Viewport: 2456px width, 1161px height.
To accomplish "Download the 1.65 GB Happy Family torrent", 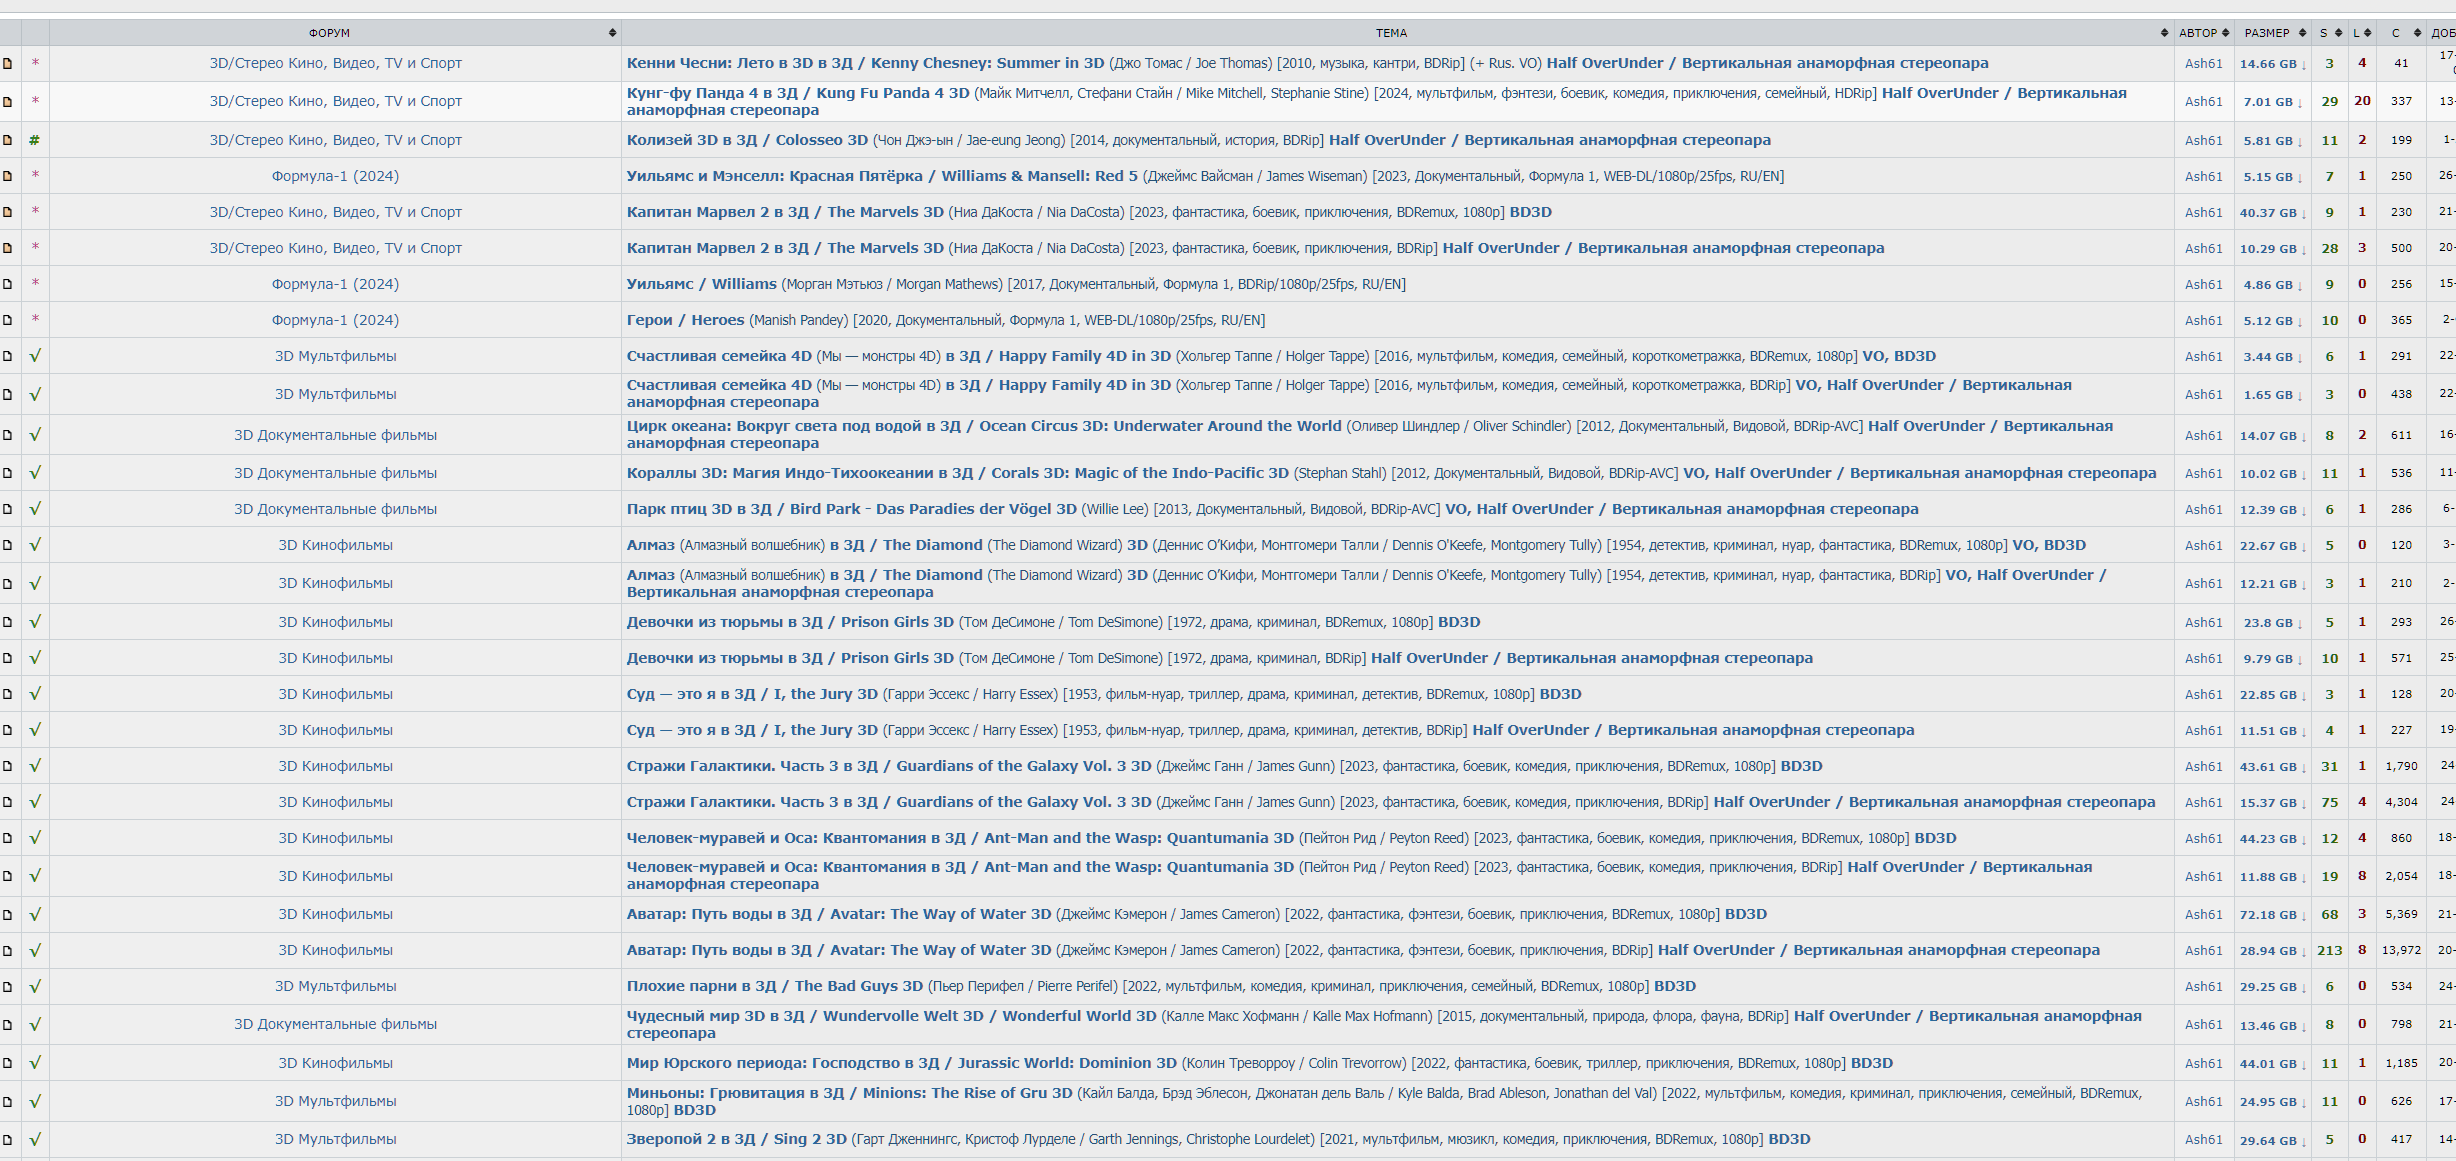I will tap(2272, 395).
